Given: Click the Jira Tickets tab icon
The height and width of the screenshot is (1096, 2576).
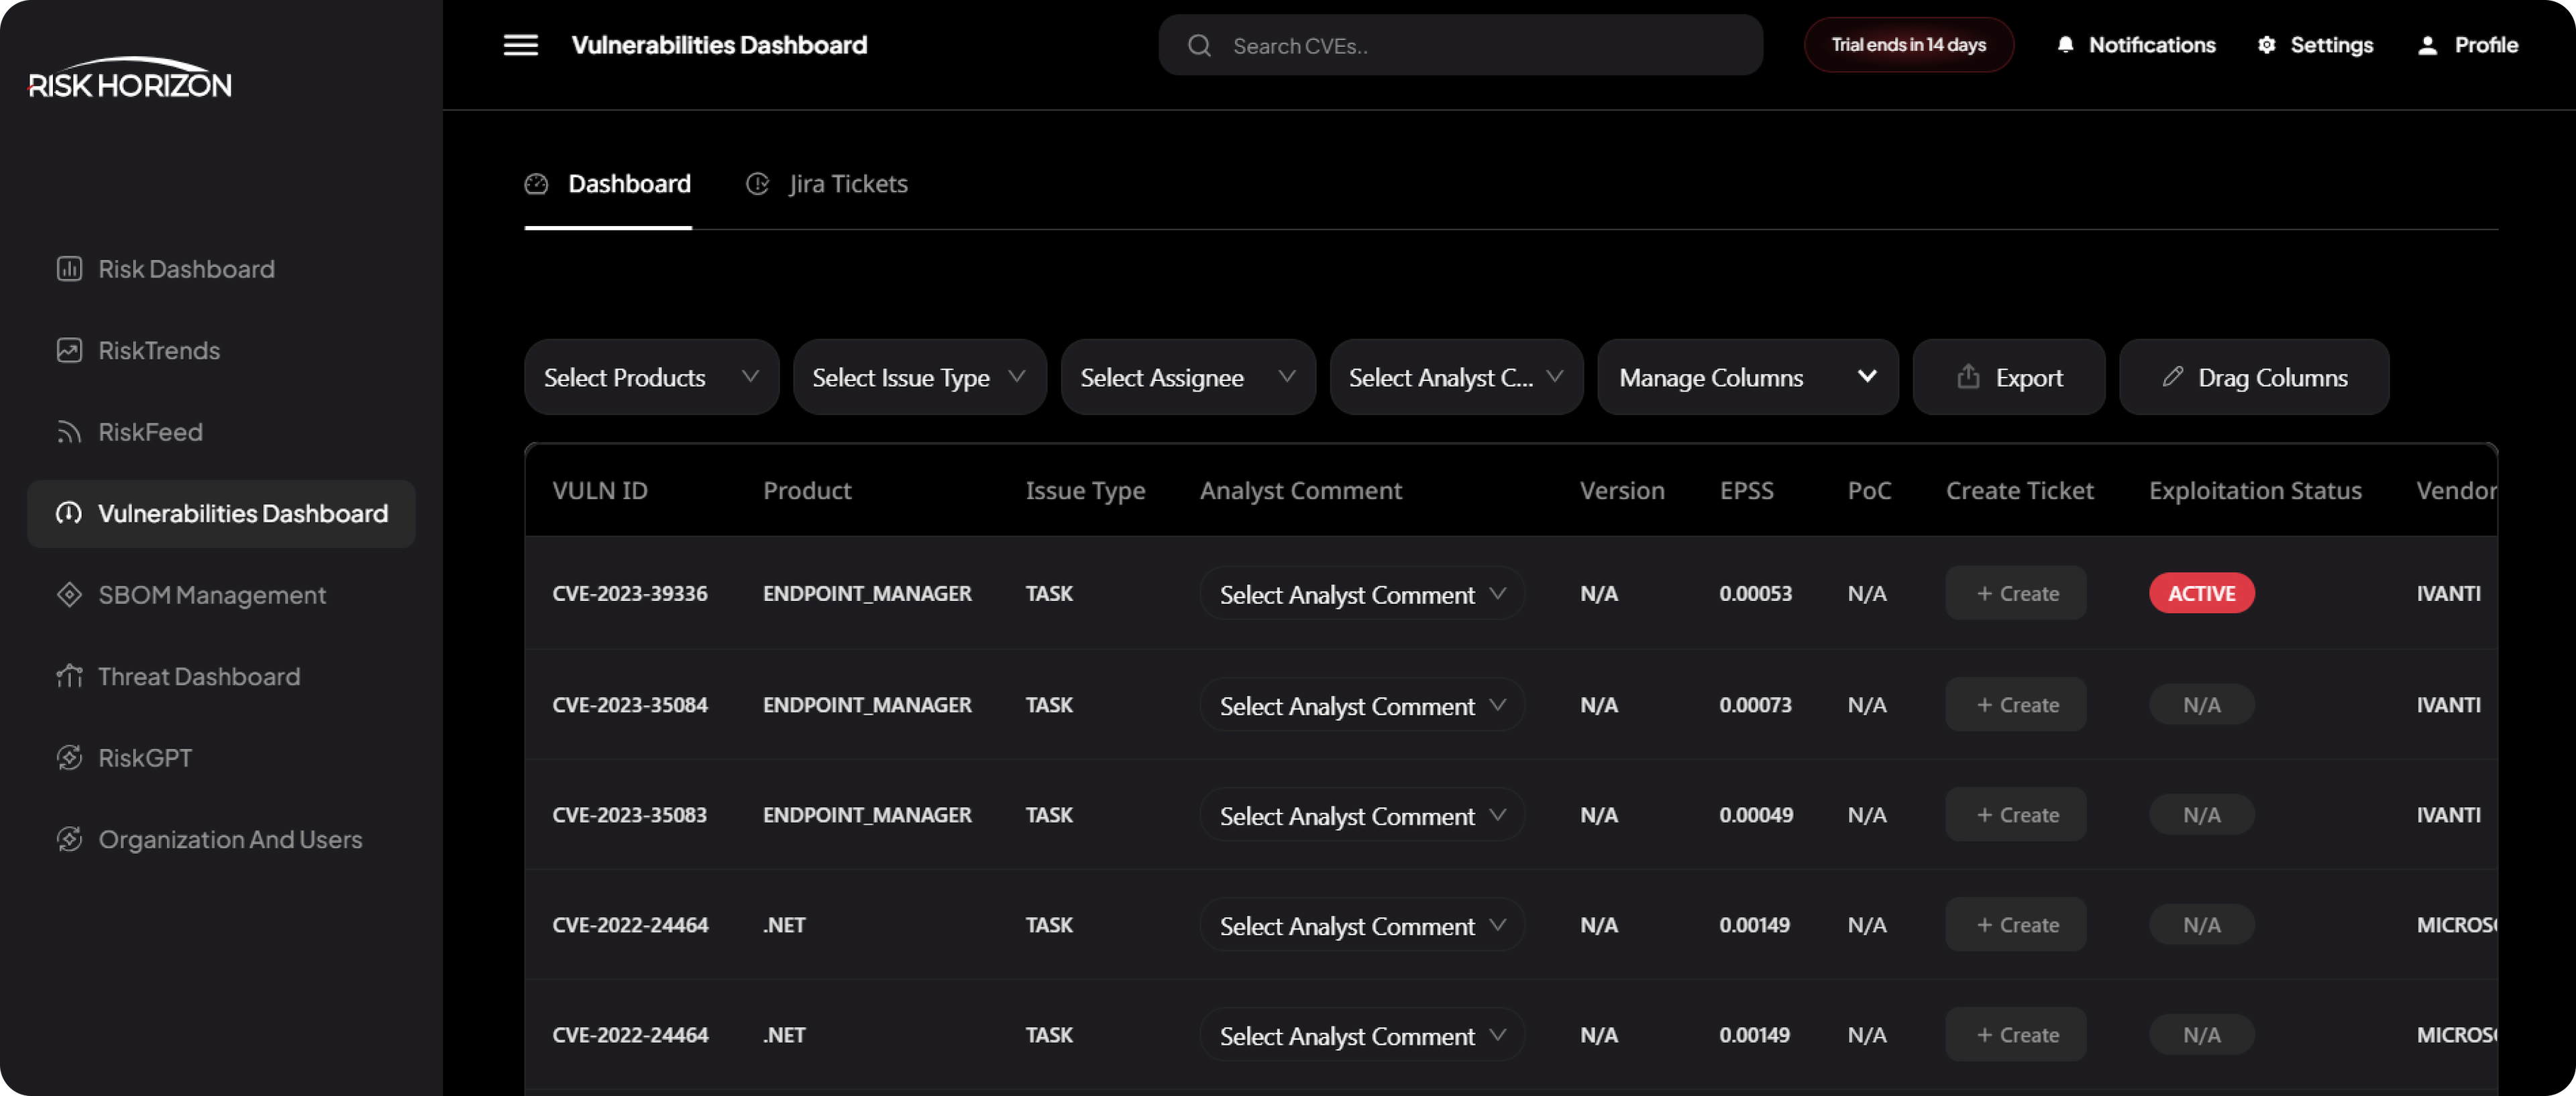Looking at the screenshot, I should click(x=758, y=184).
